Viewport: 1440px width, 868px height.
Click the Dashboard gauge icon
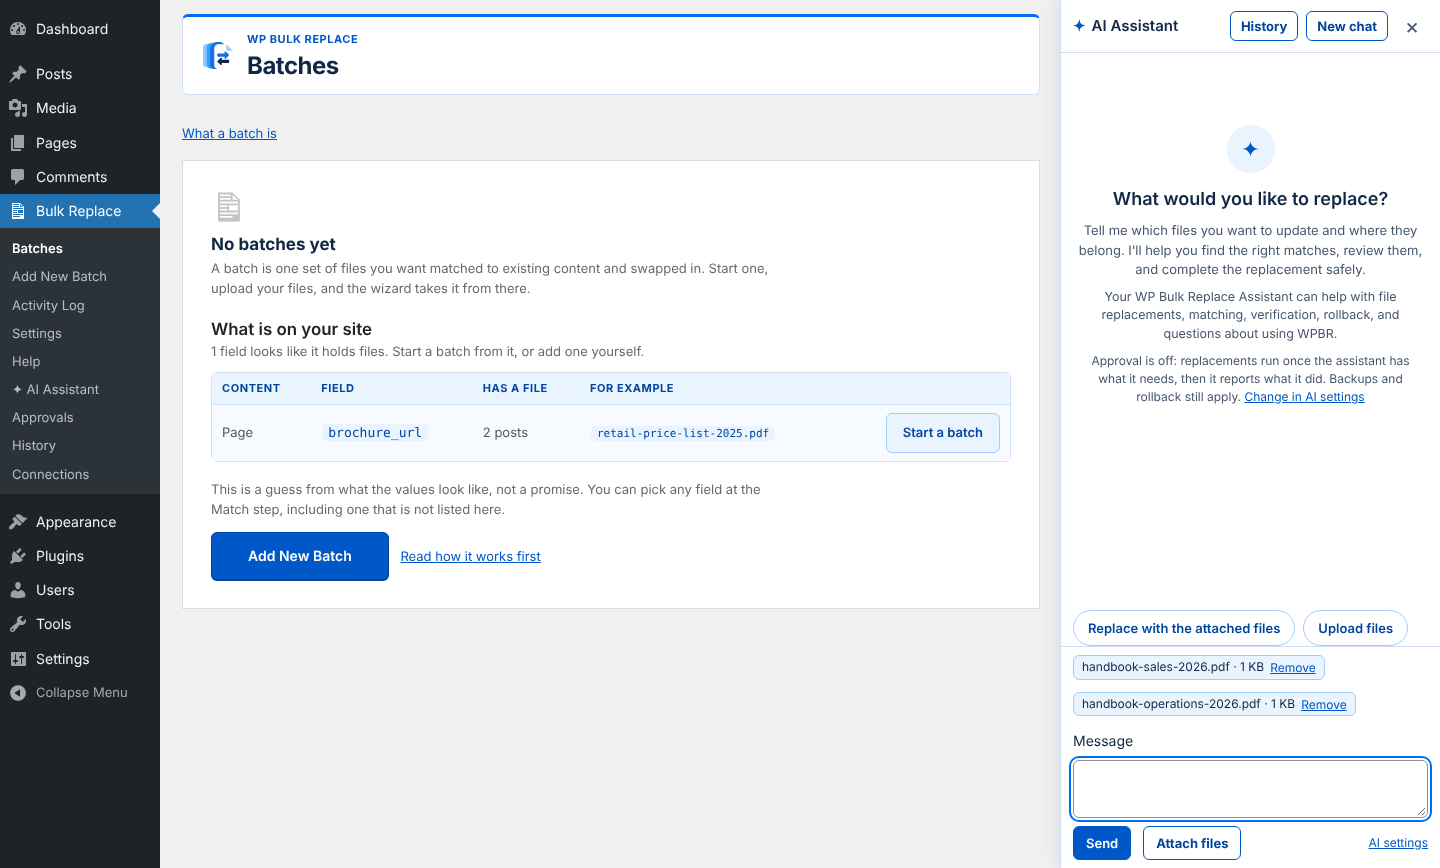[18, 29]
